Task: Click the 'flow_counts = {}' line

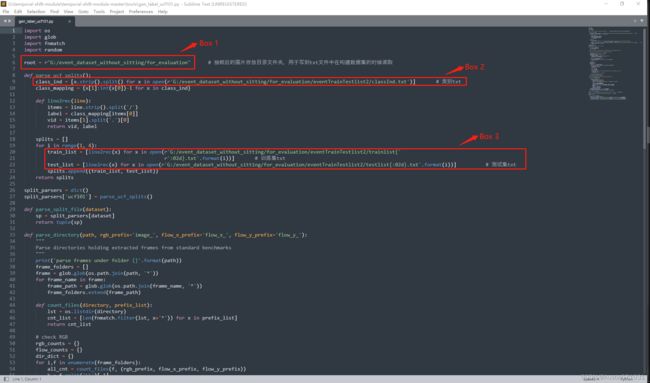Action: 59,350
